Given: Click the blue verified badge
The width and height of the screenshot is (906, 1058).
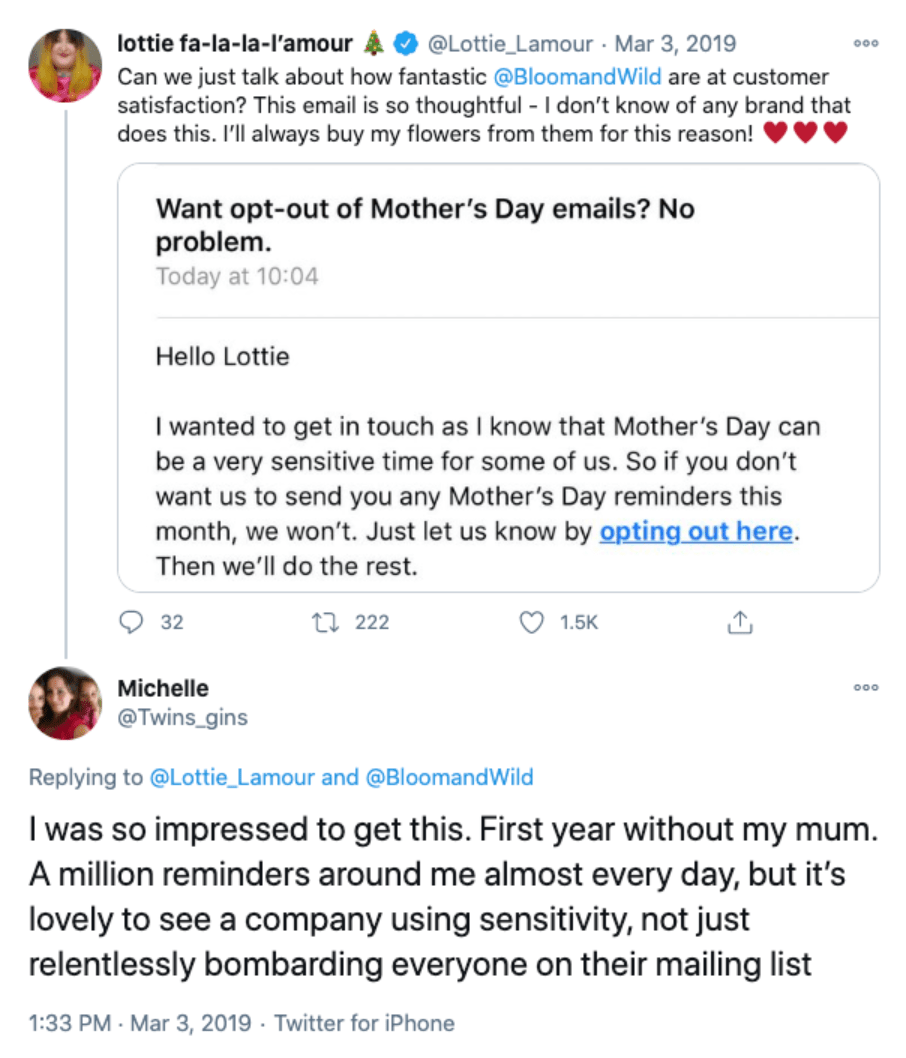Looking at the screenshot, I should tap(405, 44).
